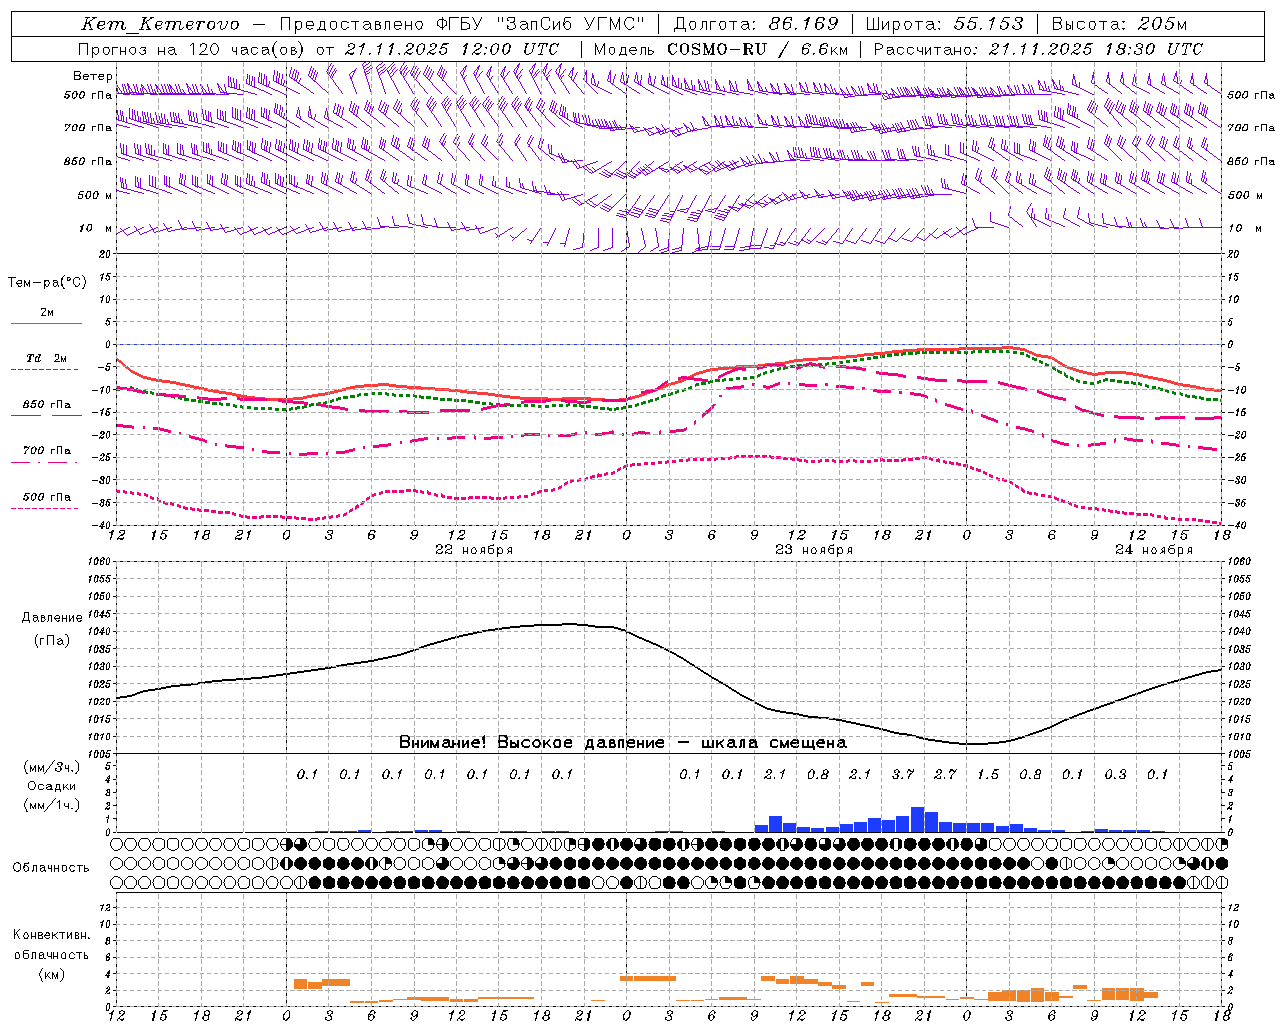
Task: Select the Конвективн. облачность label
Action: [x=51, y=945]
